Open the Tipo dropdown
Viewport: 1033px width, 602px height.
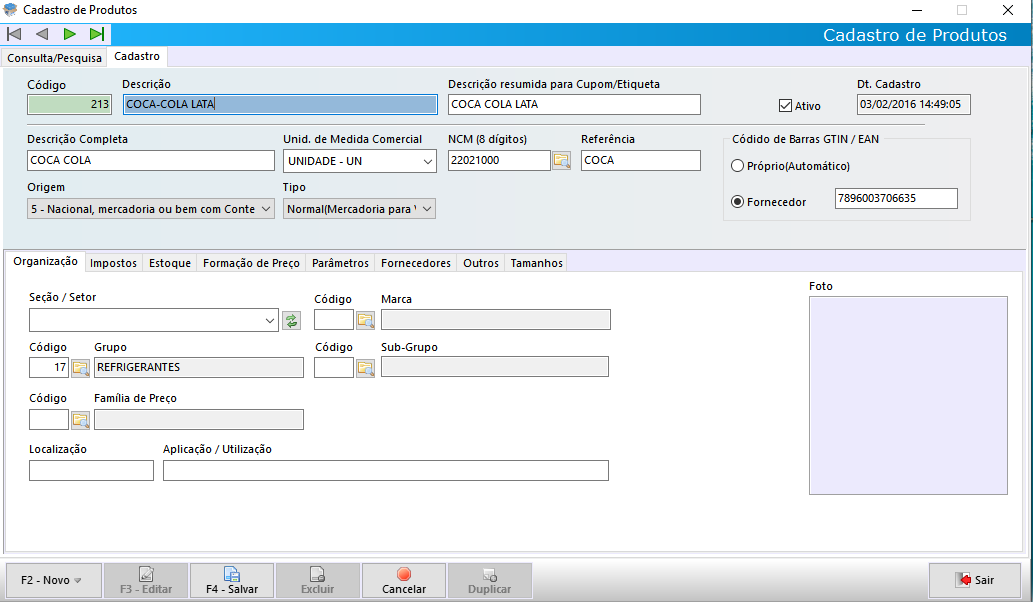427,209
